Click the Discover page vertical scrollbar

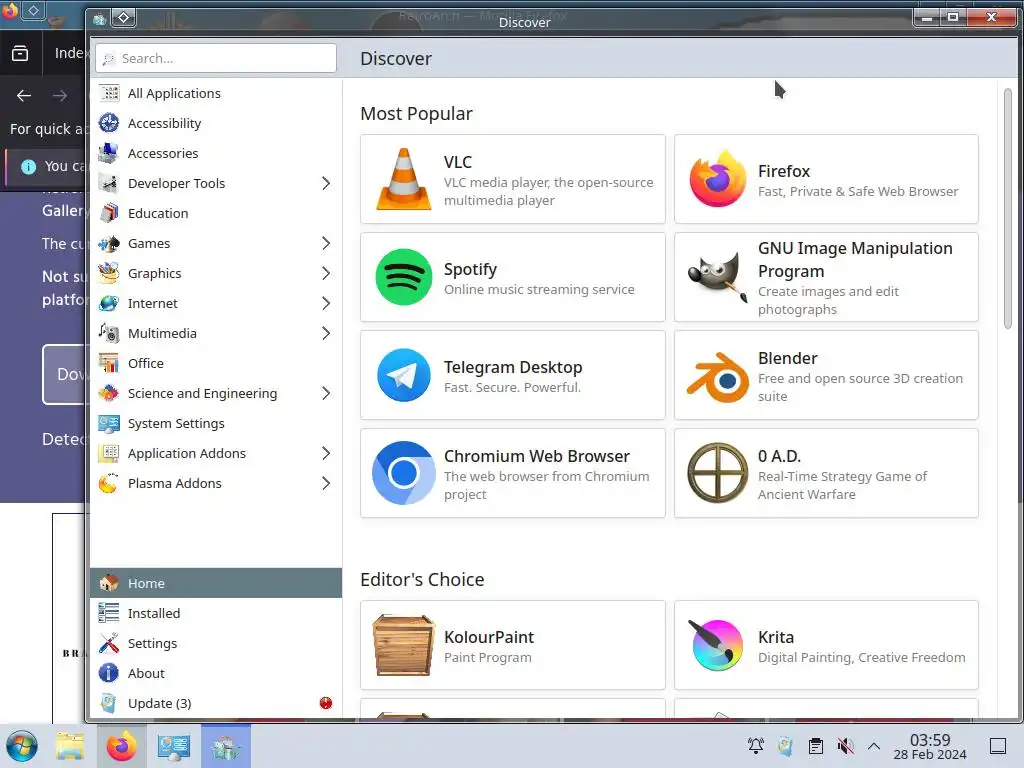point(1008,209)
